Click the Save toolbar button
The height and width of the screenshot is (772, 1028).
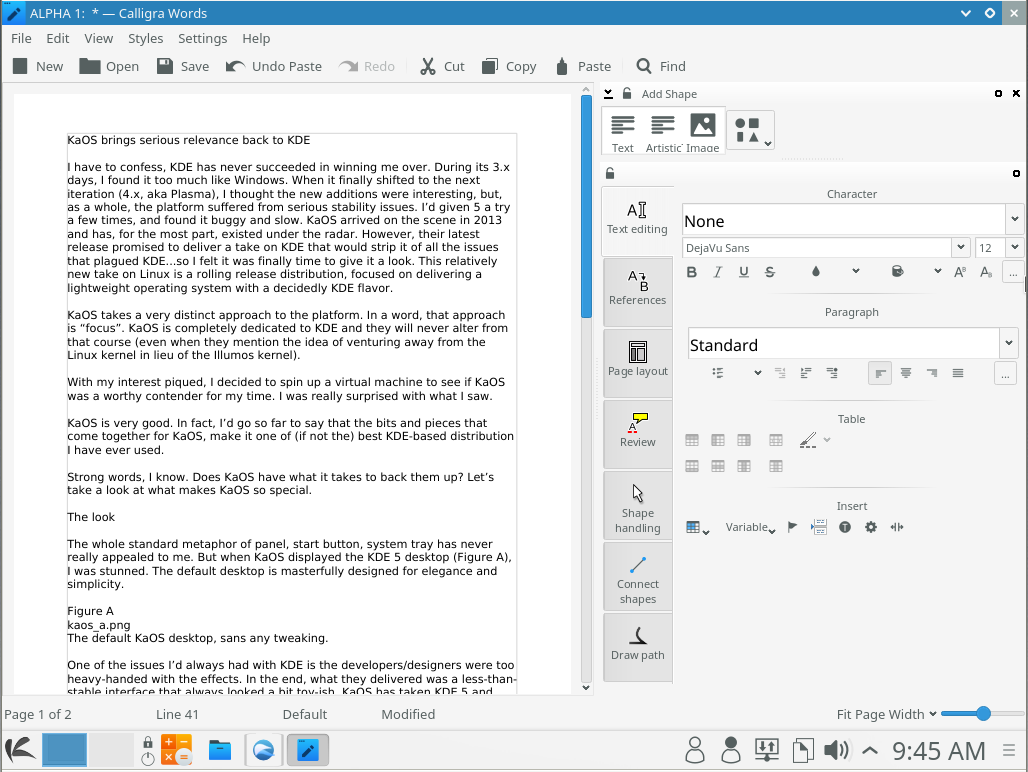click(x=183, y=66)
